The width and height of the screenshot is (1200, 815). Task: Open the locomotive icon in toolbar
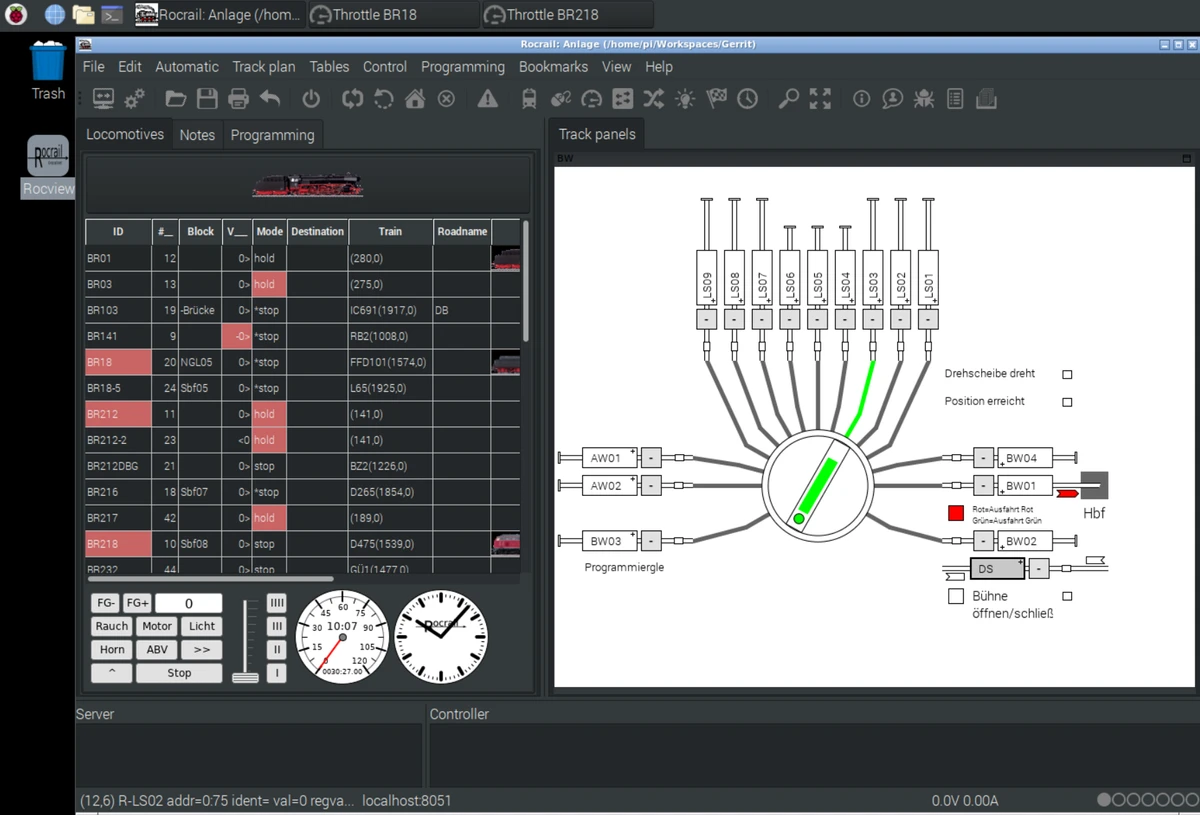529,99
